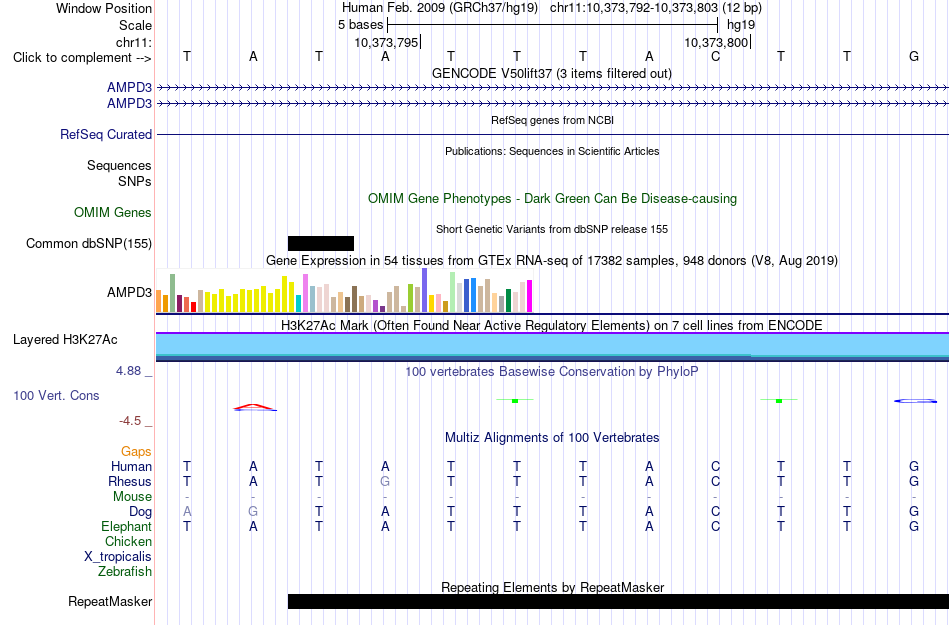Click the RefSeq genes from NCBI title

click(x=552, y=121)
